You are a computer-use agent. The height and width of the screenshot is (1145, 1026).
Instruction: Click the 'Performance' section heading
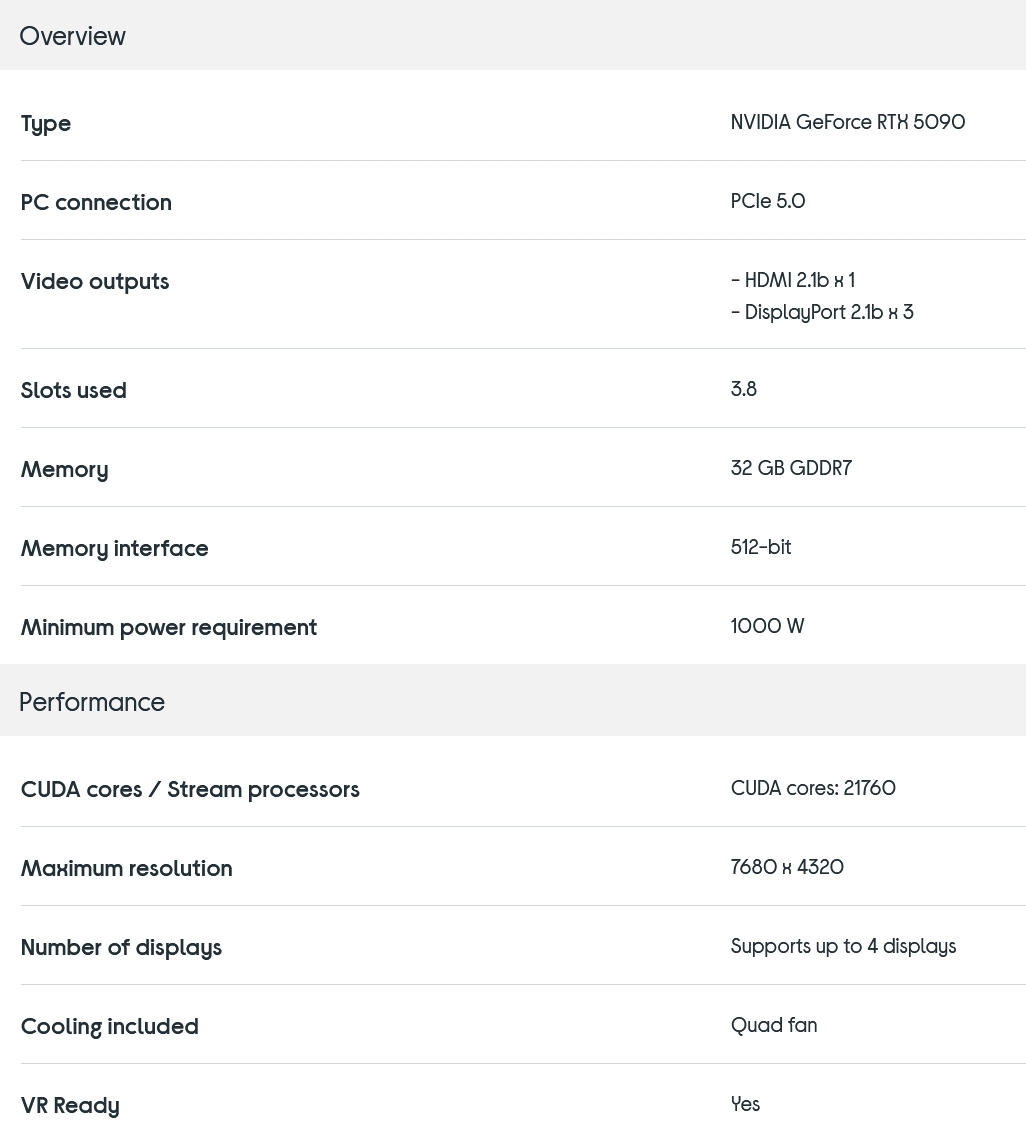92,702
